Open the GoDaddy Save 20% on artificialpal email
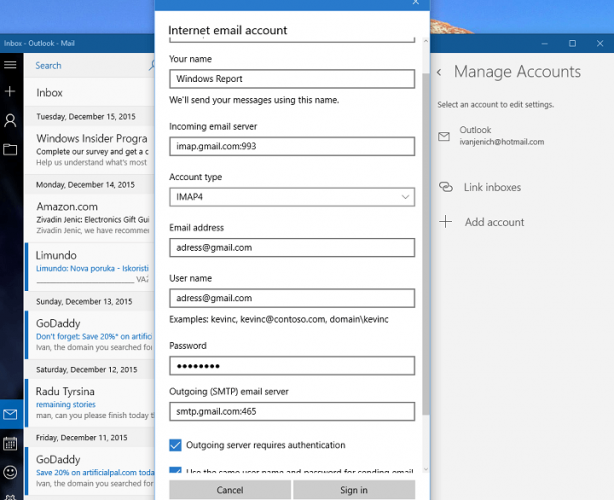This screenshot has width=614, height=500. pyautogui.click(x=90, y=471)
